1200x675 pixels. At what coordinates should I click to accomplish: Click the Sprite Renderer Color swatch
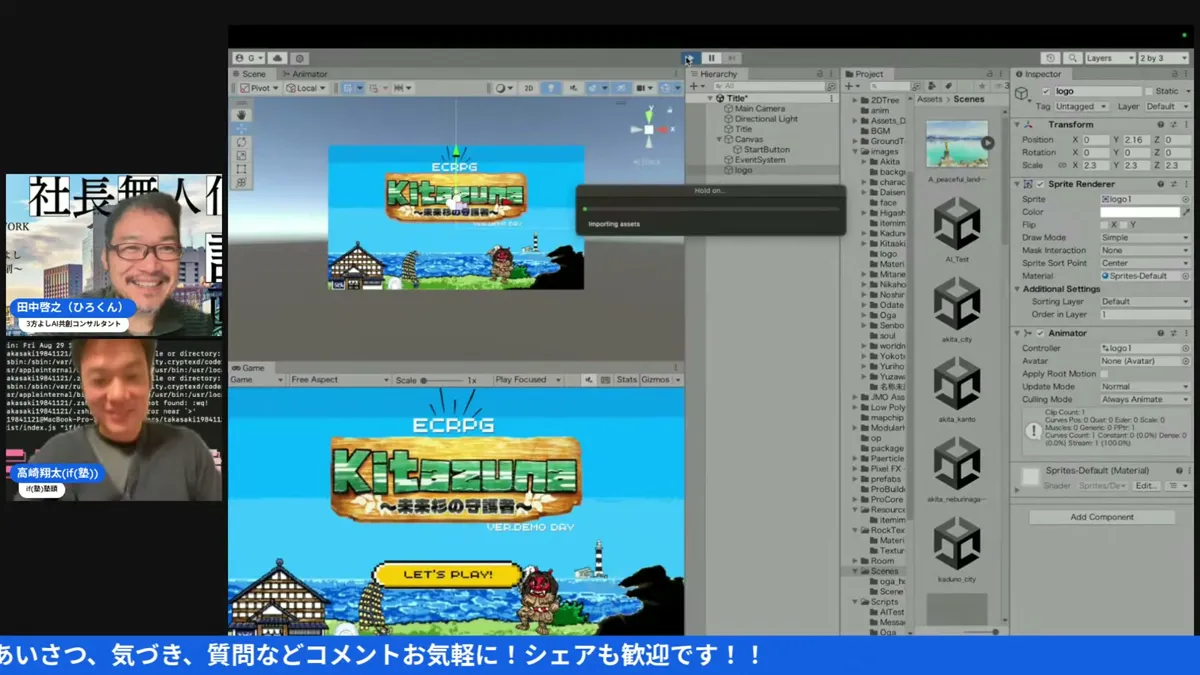pos(1140,212)
